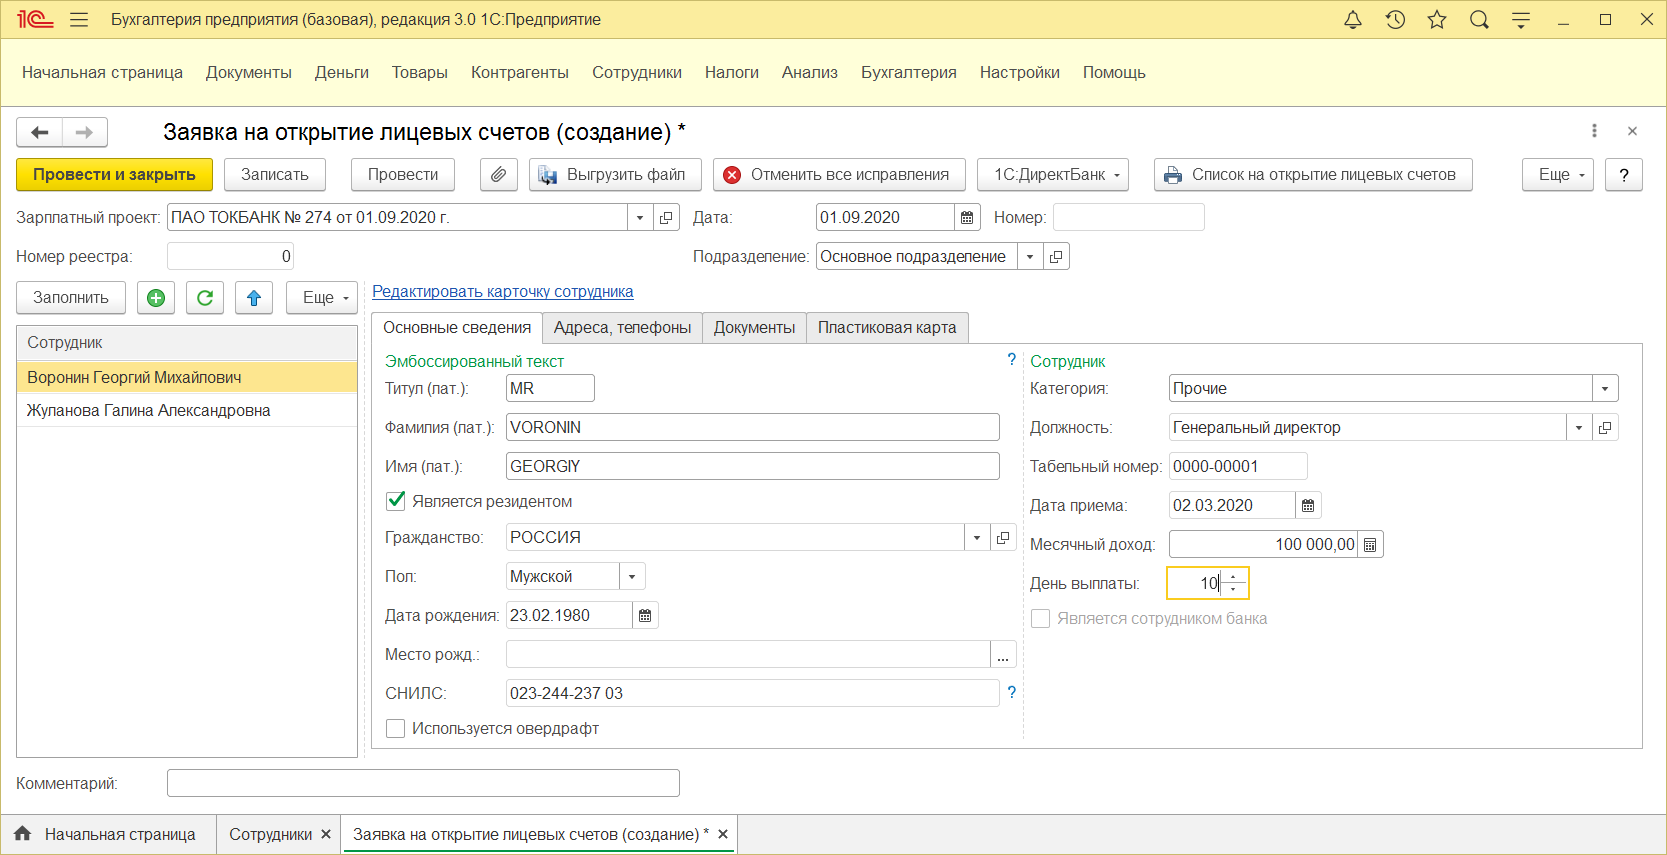Image resolution: width=1667 pixels, height=855 pixels.
Task: Click the Записать button
Action: tap(275, 175)
